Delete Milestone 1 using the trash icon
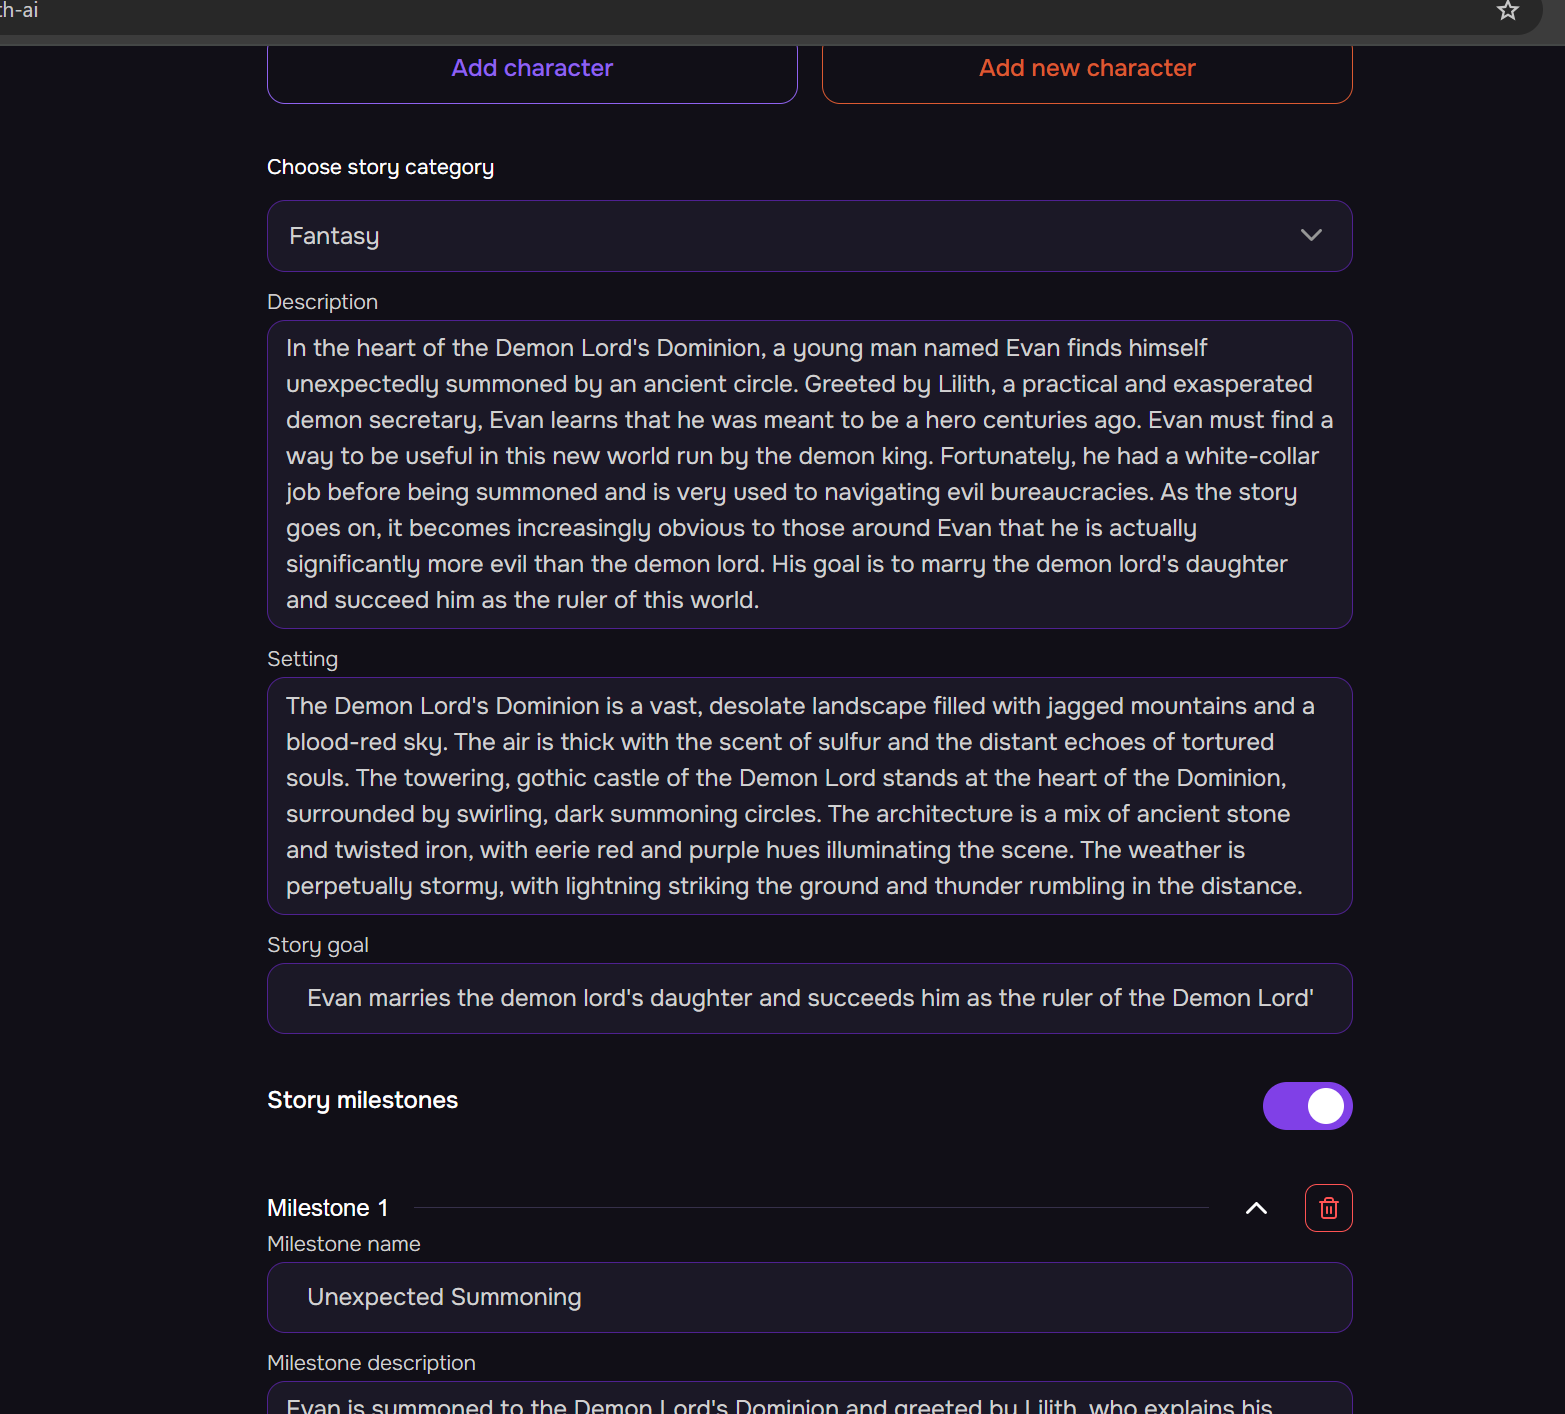This screenshot has height=1414, width=1565. coord(1328,1208)
